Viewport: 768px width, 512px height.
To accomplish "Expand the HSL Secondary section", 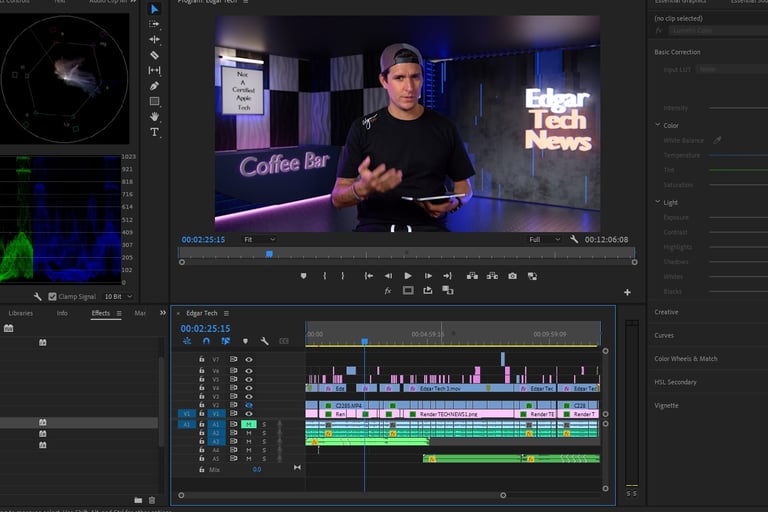I will [x=675, y=382].
